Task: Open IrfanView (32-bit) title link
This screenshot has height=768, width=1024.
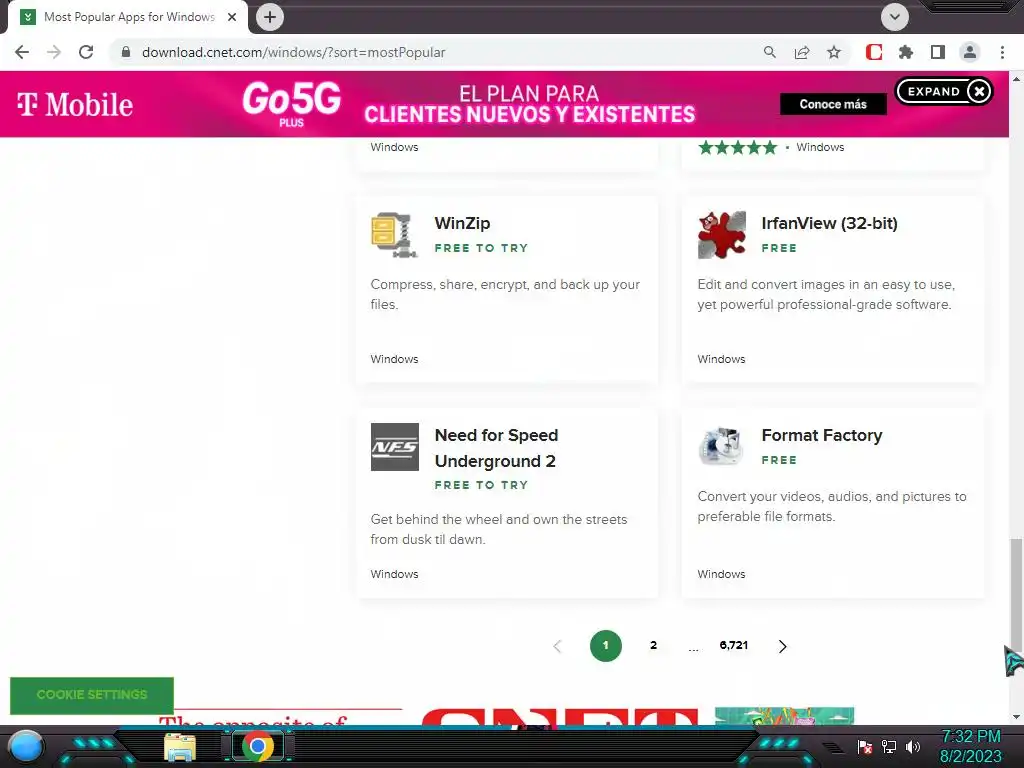Action: click(x=829, y=223)
